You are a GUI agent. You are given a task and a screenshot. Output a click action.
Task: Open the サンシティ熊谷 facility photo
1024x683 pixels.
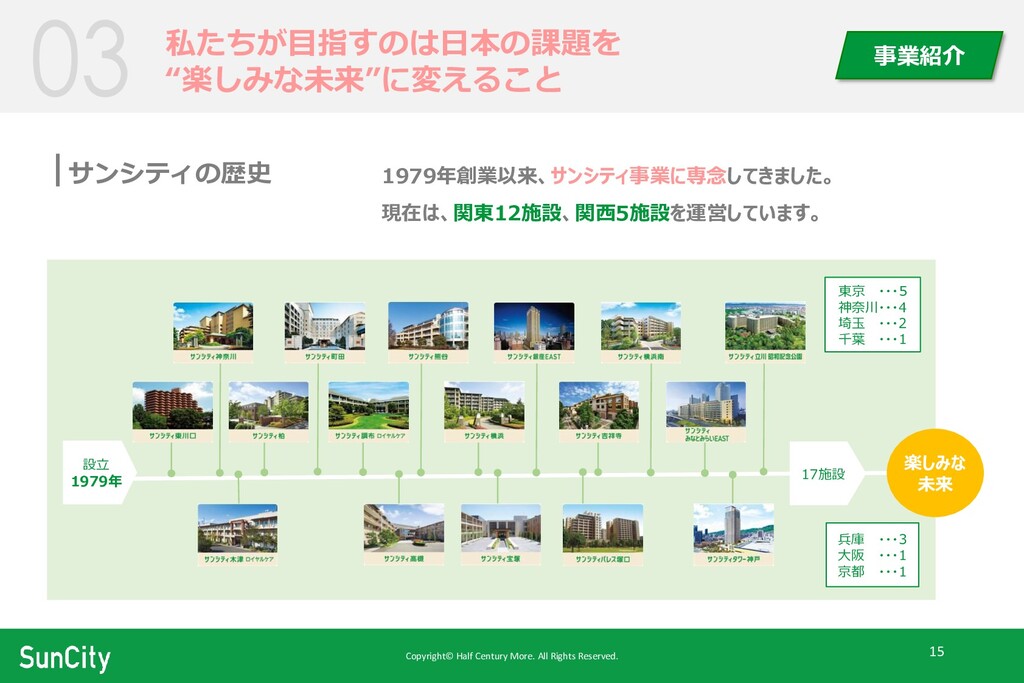[428, 326]
